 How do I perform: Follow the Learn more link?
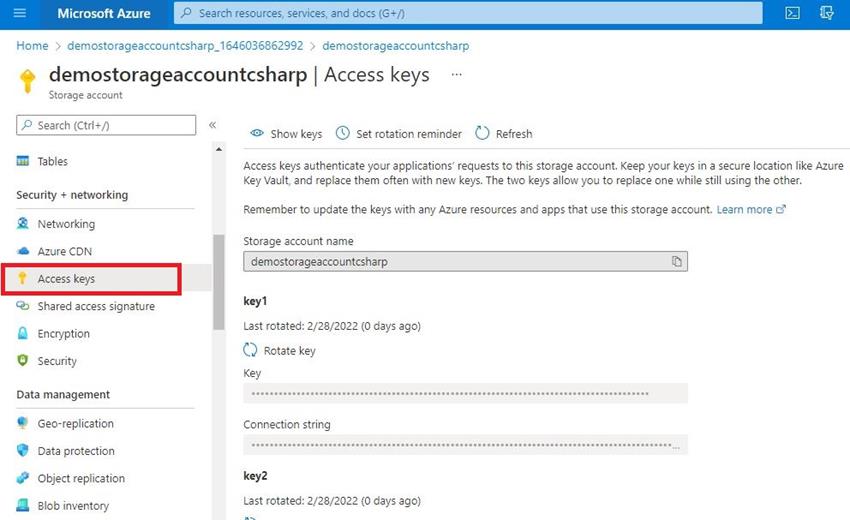[x=750, y=210]
